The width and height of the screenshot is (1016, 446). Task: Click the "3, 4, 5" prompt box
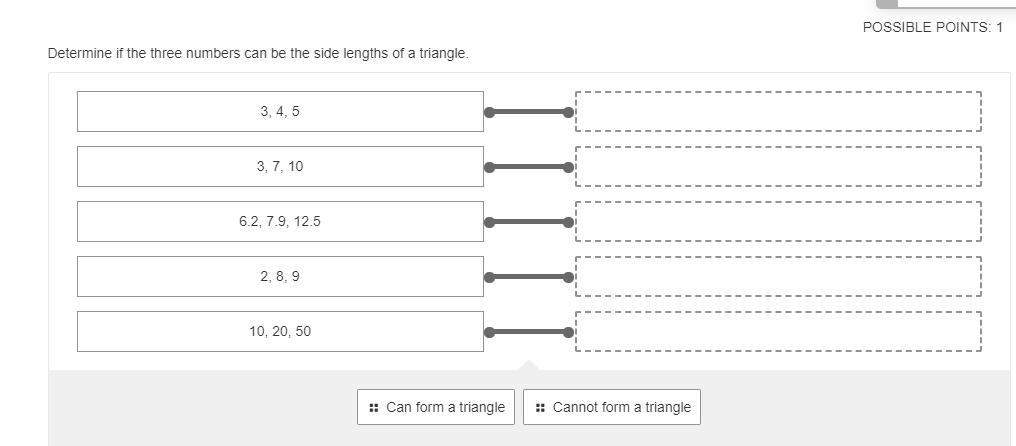click(x=280, y=112)
